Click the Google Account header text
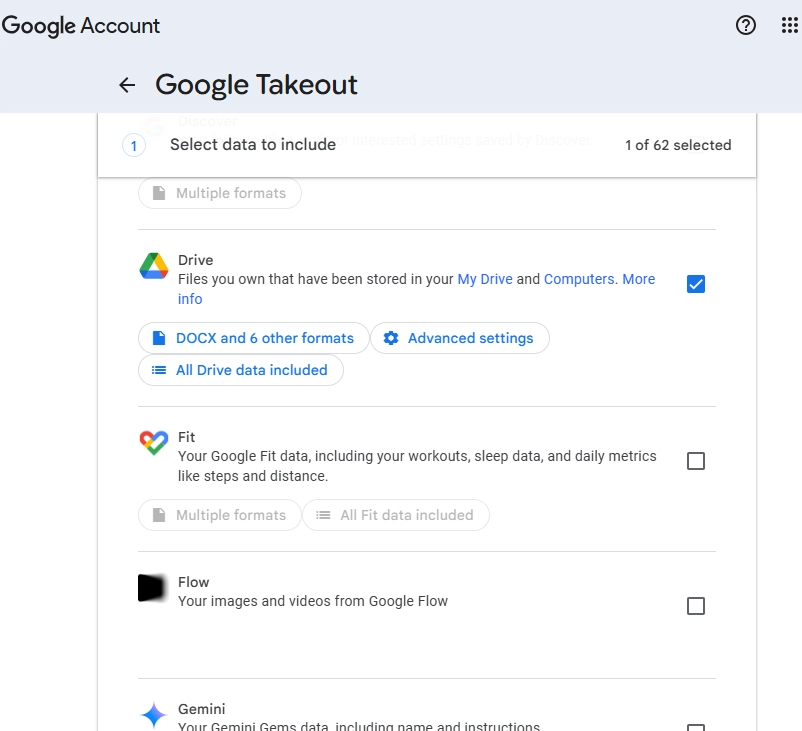802x731 pixels. tap(81, 25)
